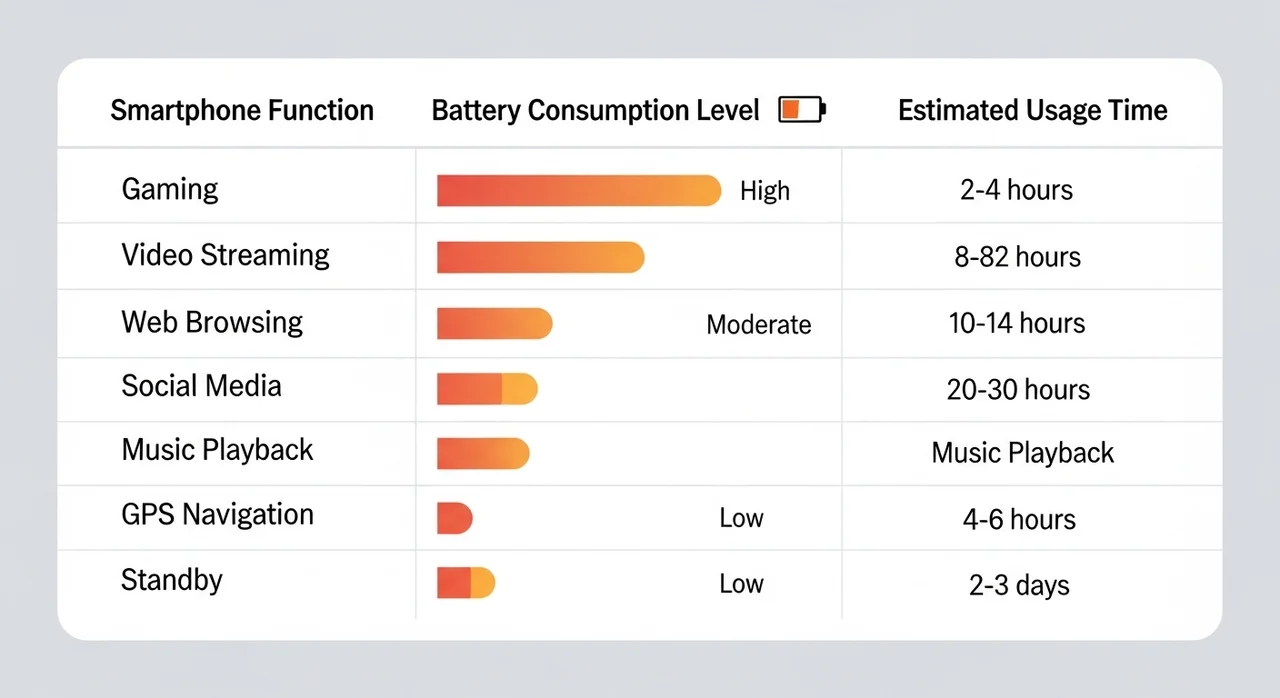Click the Web Browsing consumption bar
The width and height of the screenshot is (1280, 698).
pos(494,323)
